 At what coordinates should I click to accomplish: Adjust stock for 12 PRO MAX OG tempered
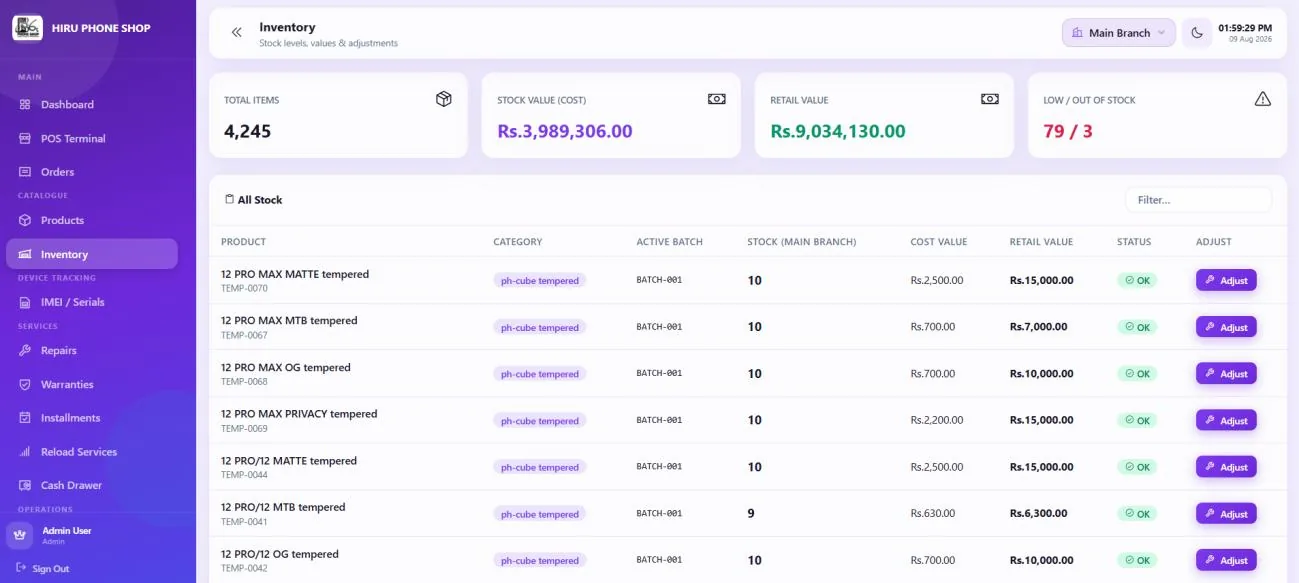point(1226,373)
